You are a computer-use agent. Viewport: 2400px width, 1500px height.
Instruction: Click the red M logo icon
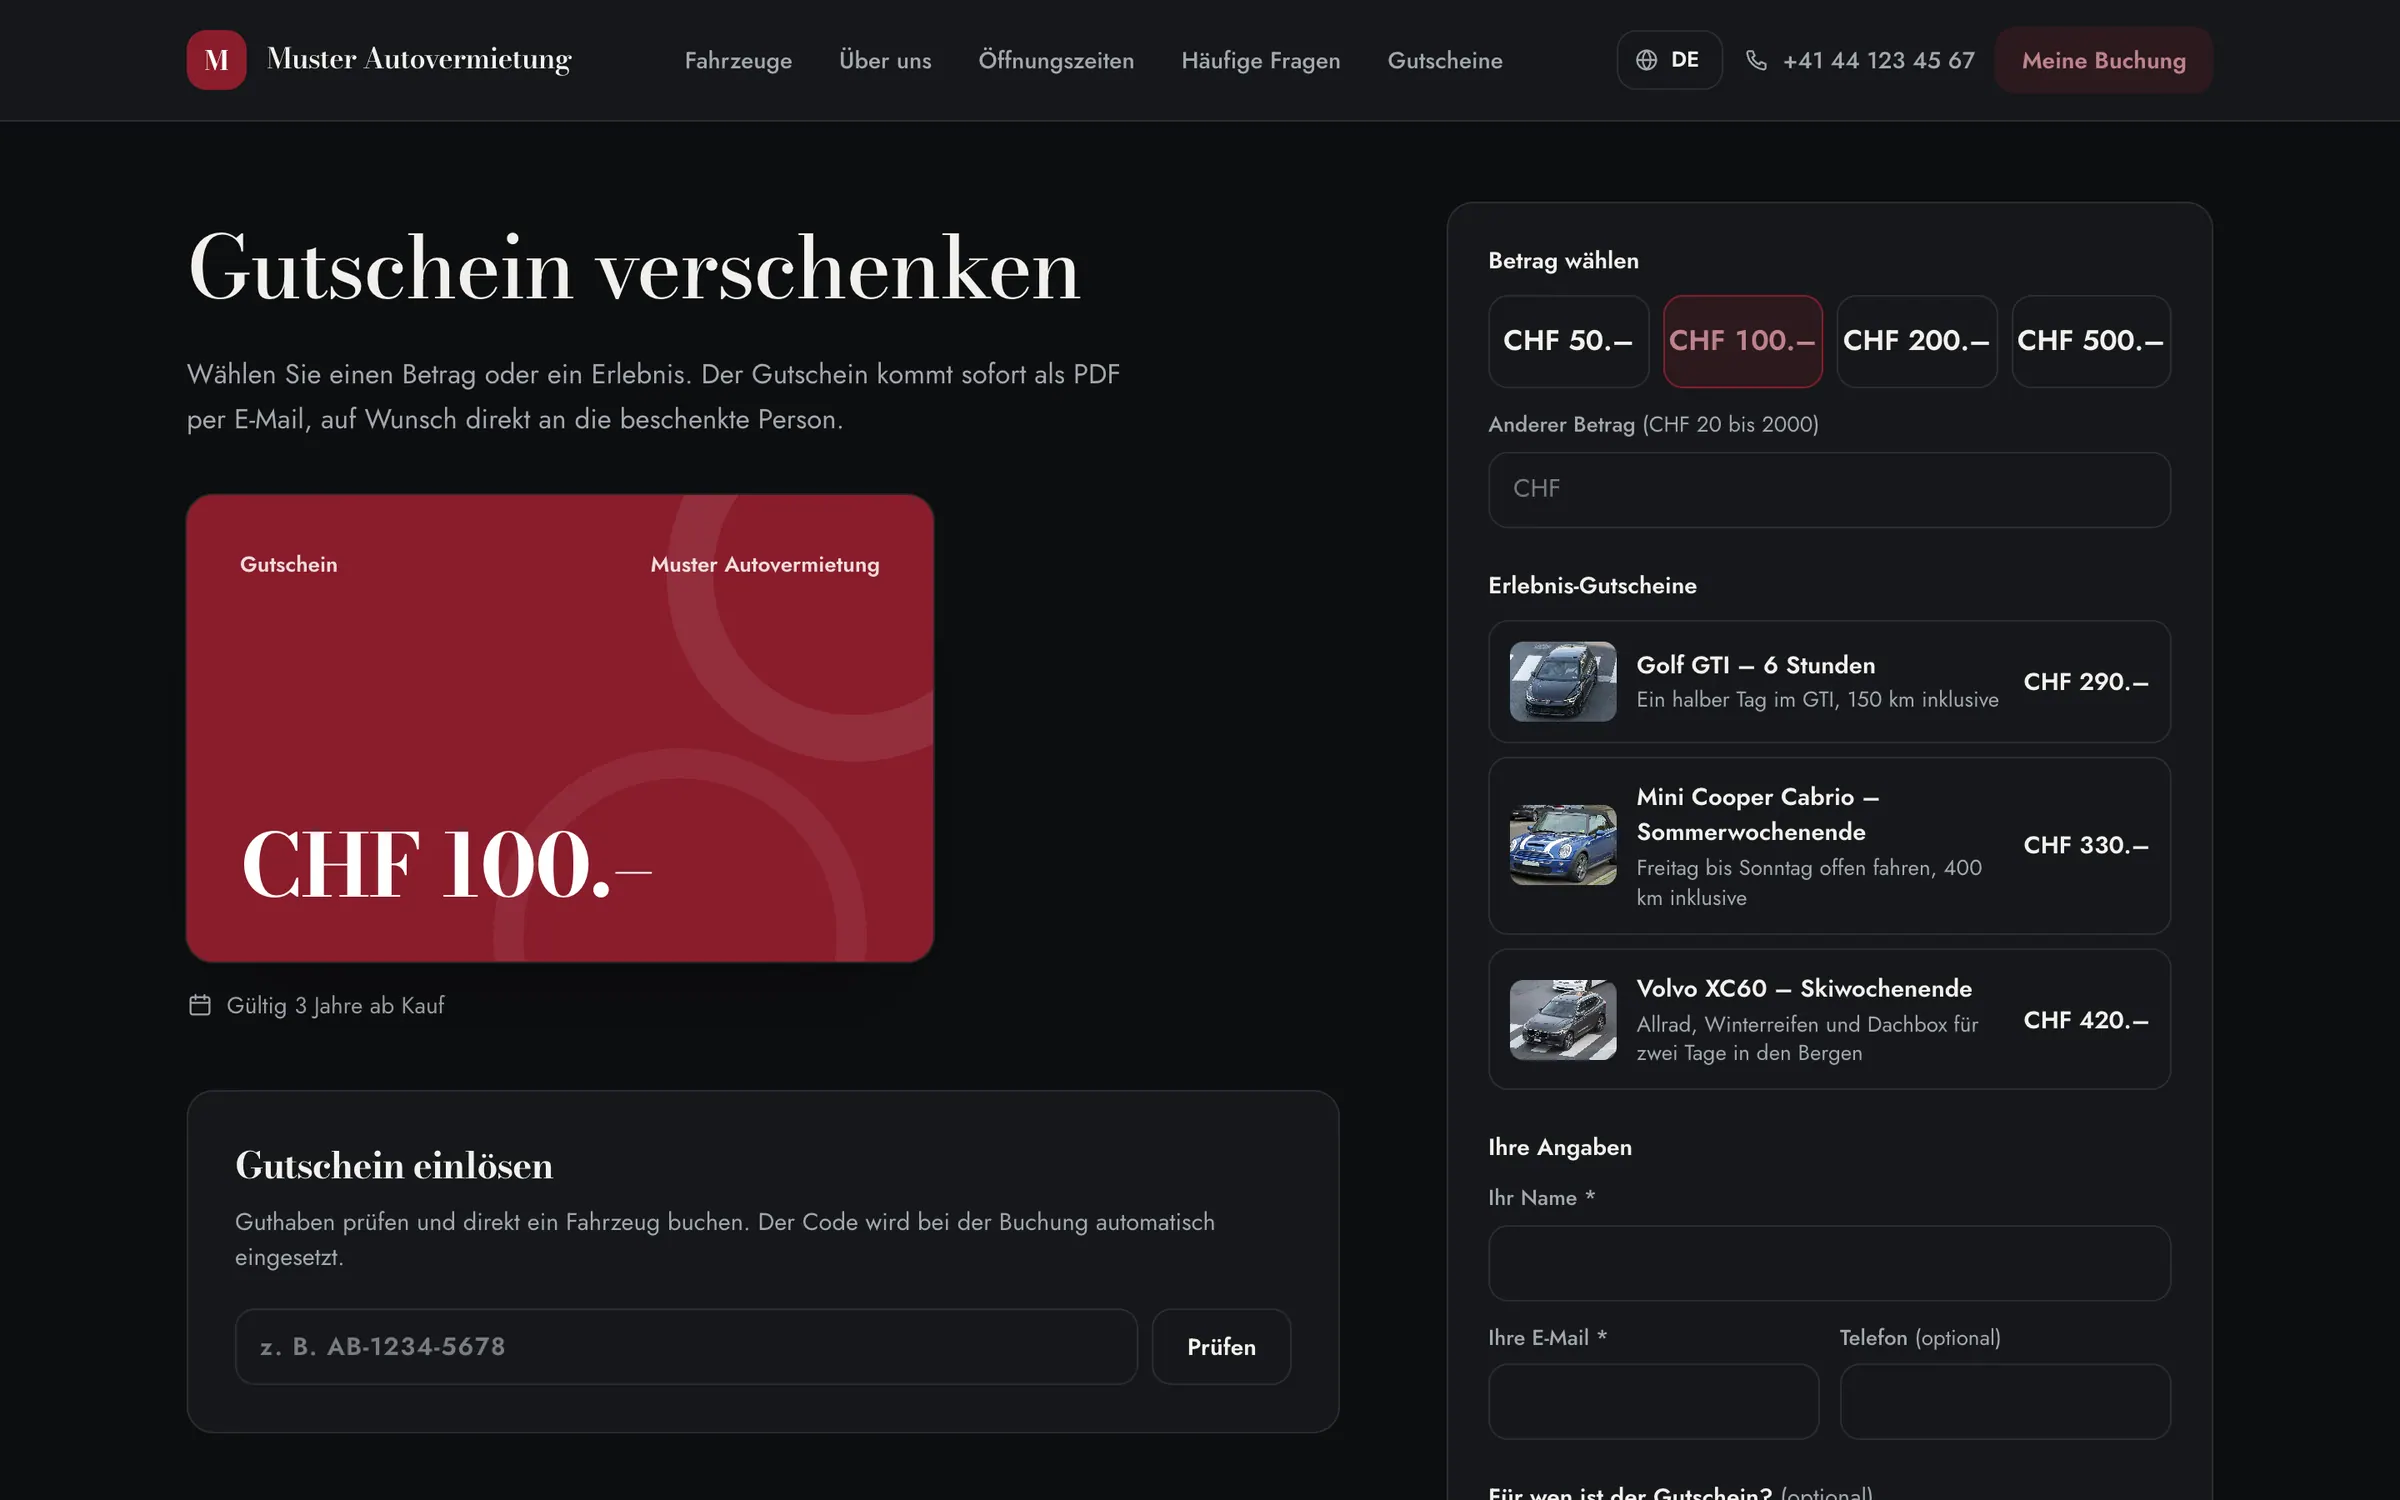[216, 60]
